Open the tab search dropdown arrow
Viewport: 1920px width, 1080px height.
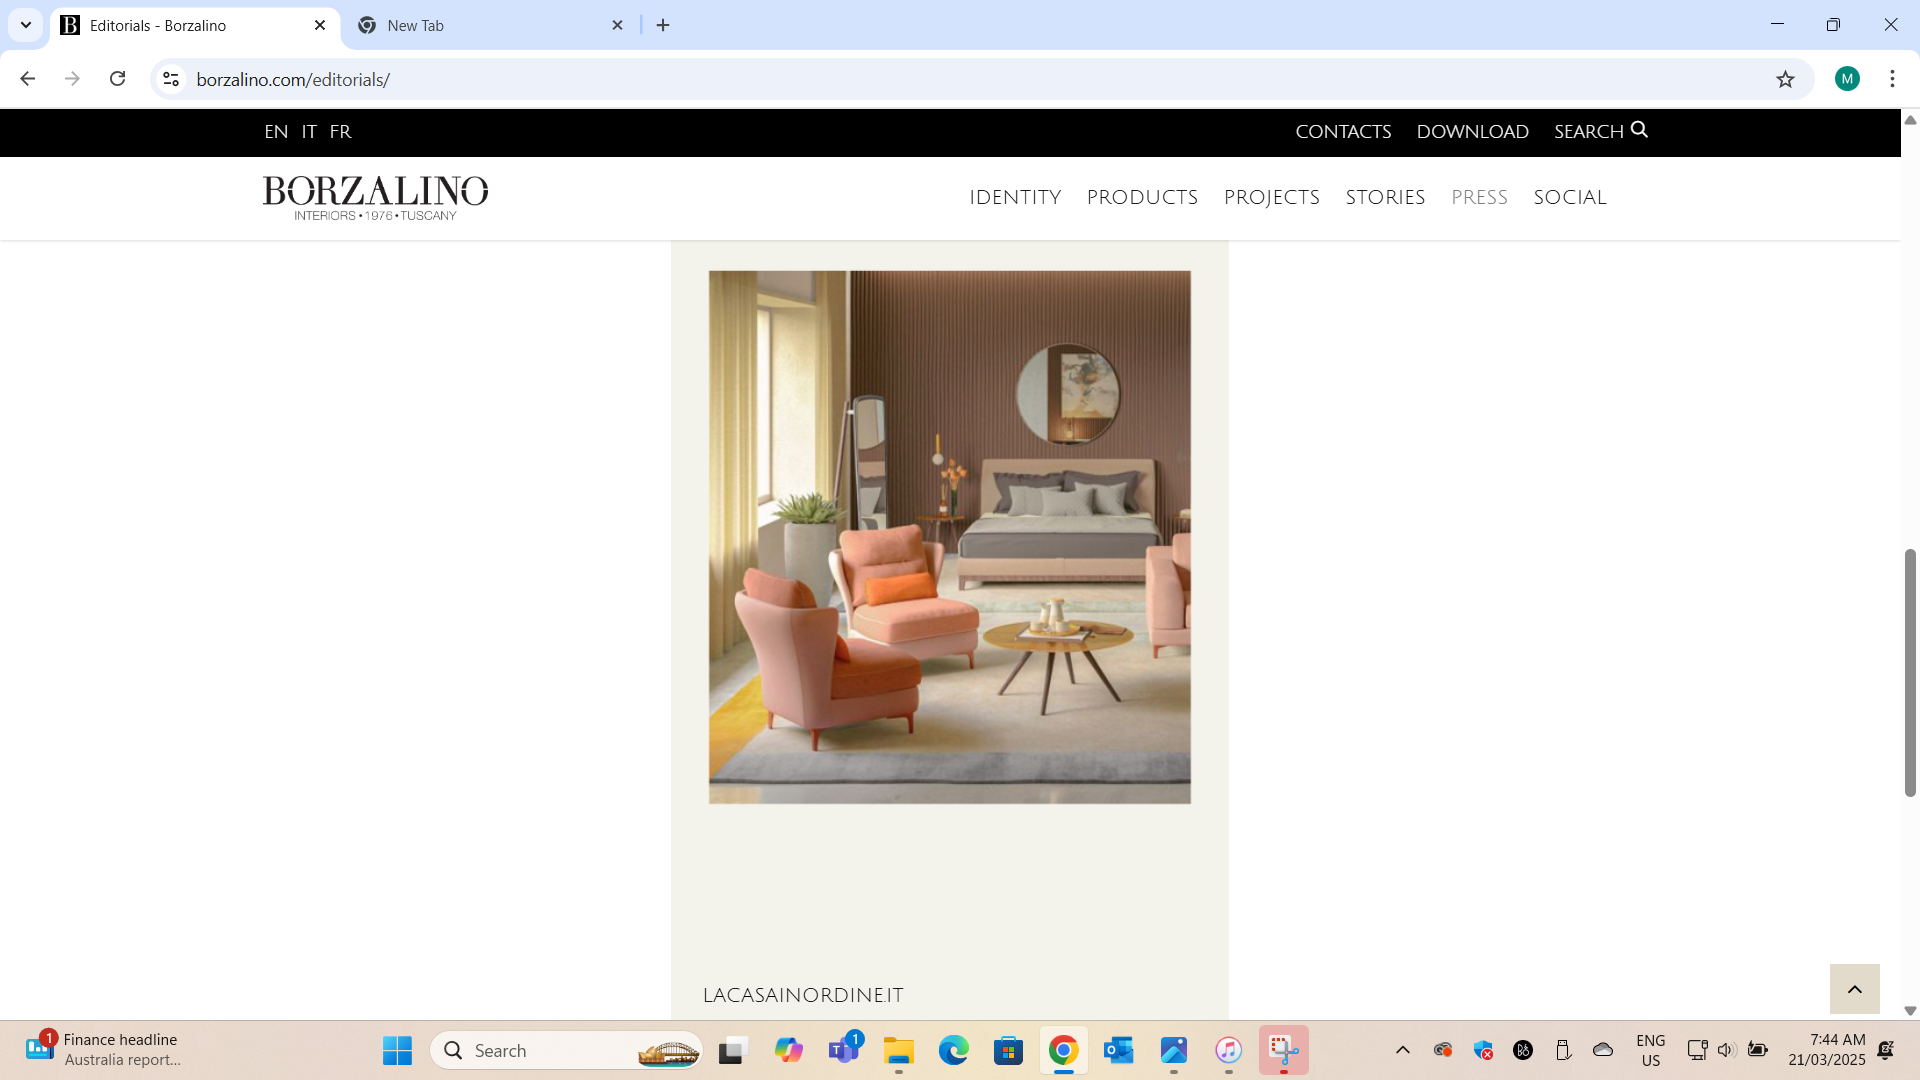pos(26,25)
